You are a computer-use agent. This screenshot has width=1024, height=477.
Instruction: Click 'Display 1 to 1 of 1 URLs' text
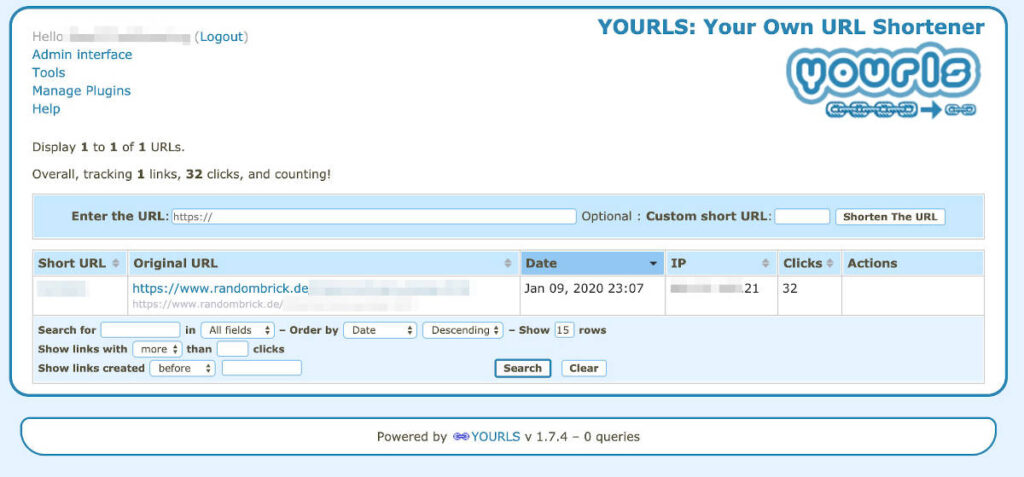point(108,148)
